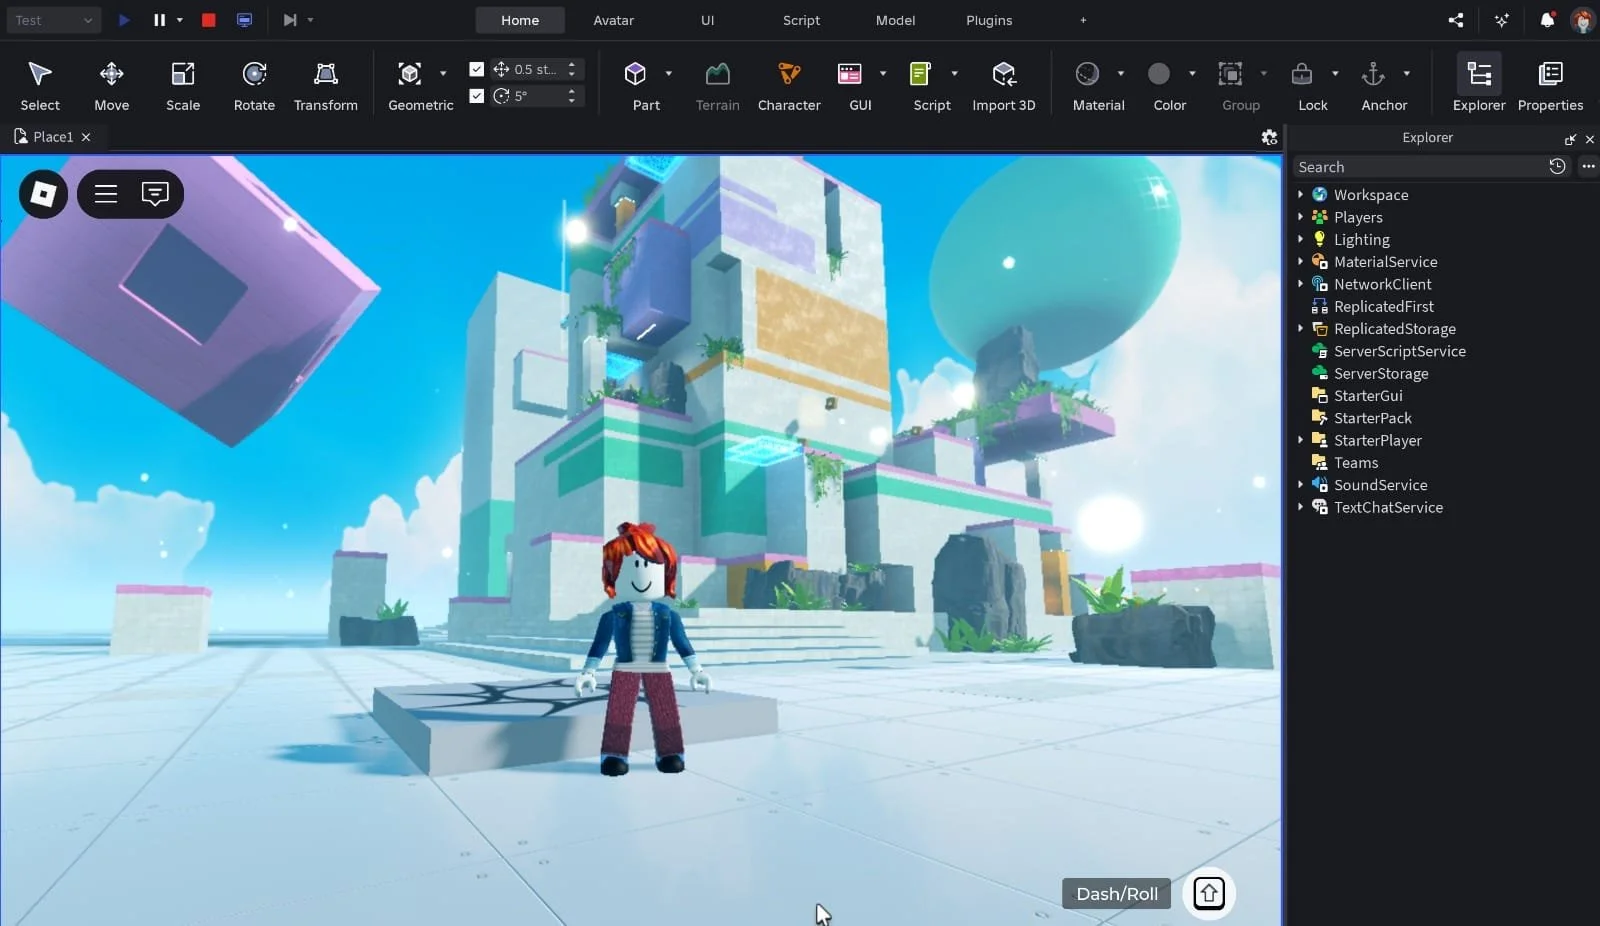Viewport: 1600px width, 926px height.
Task: Open the Character tool
Action: [x=789, y=86]
